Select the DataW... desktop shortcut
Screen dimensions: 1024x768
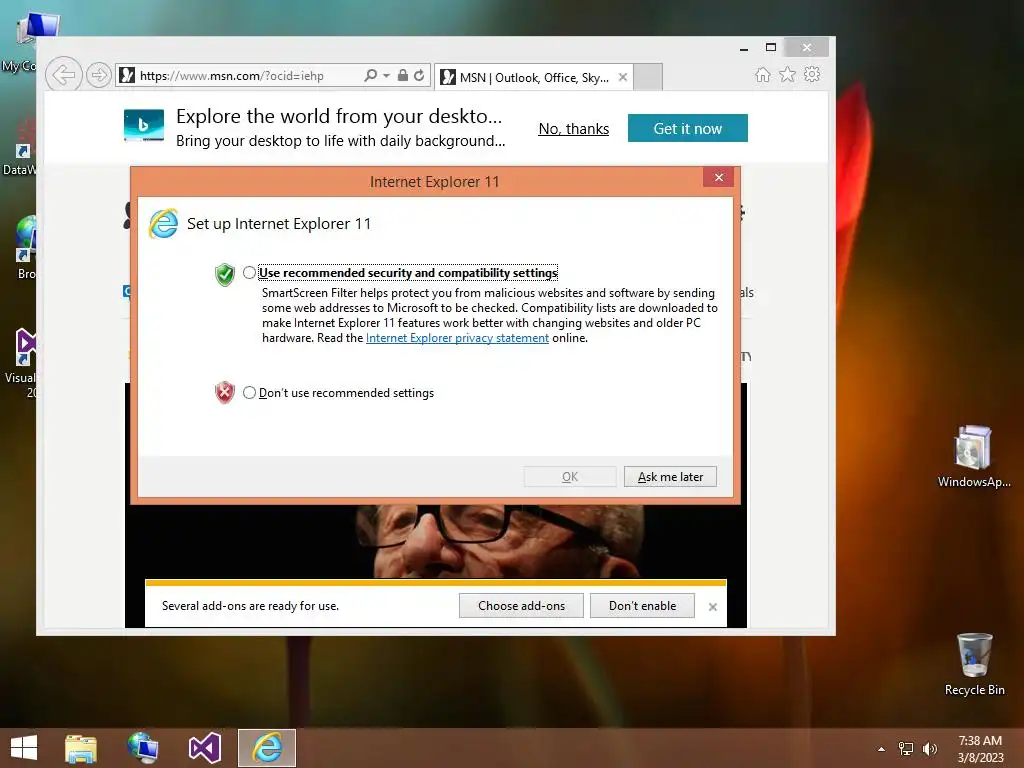(x=20, y=147)
